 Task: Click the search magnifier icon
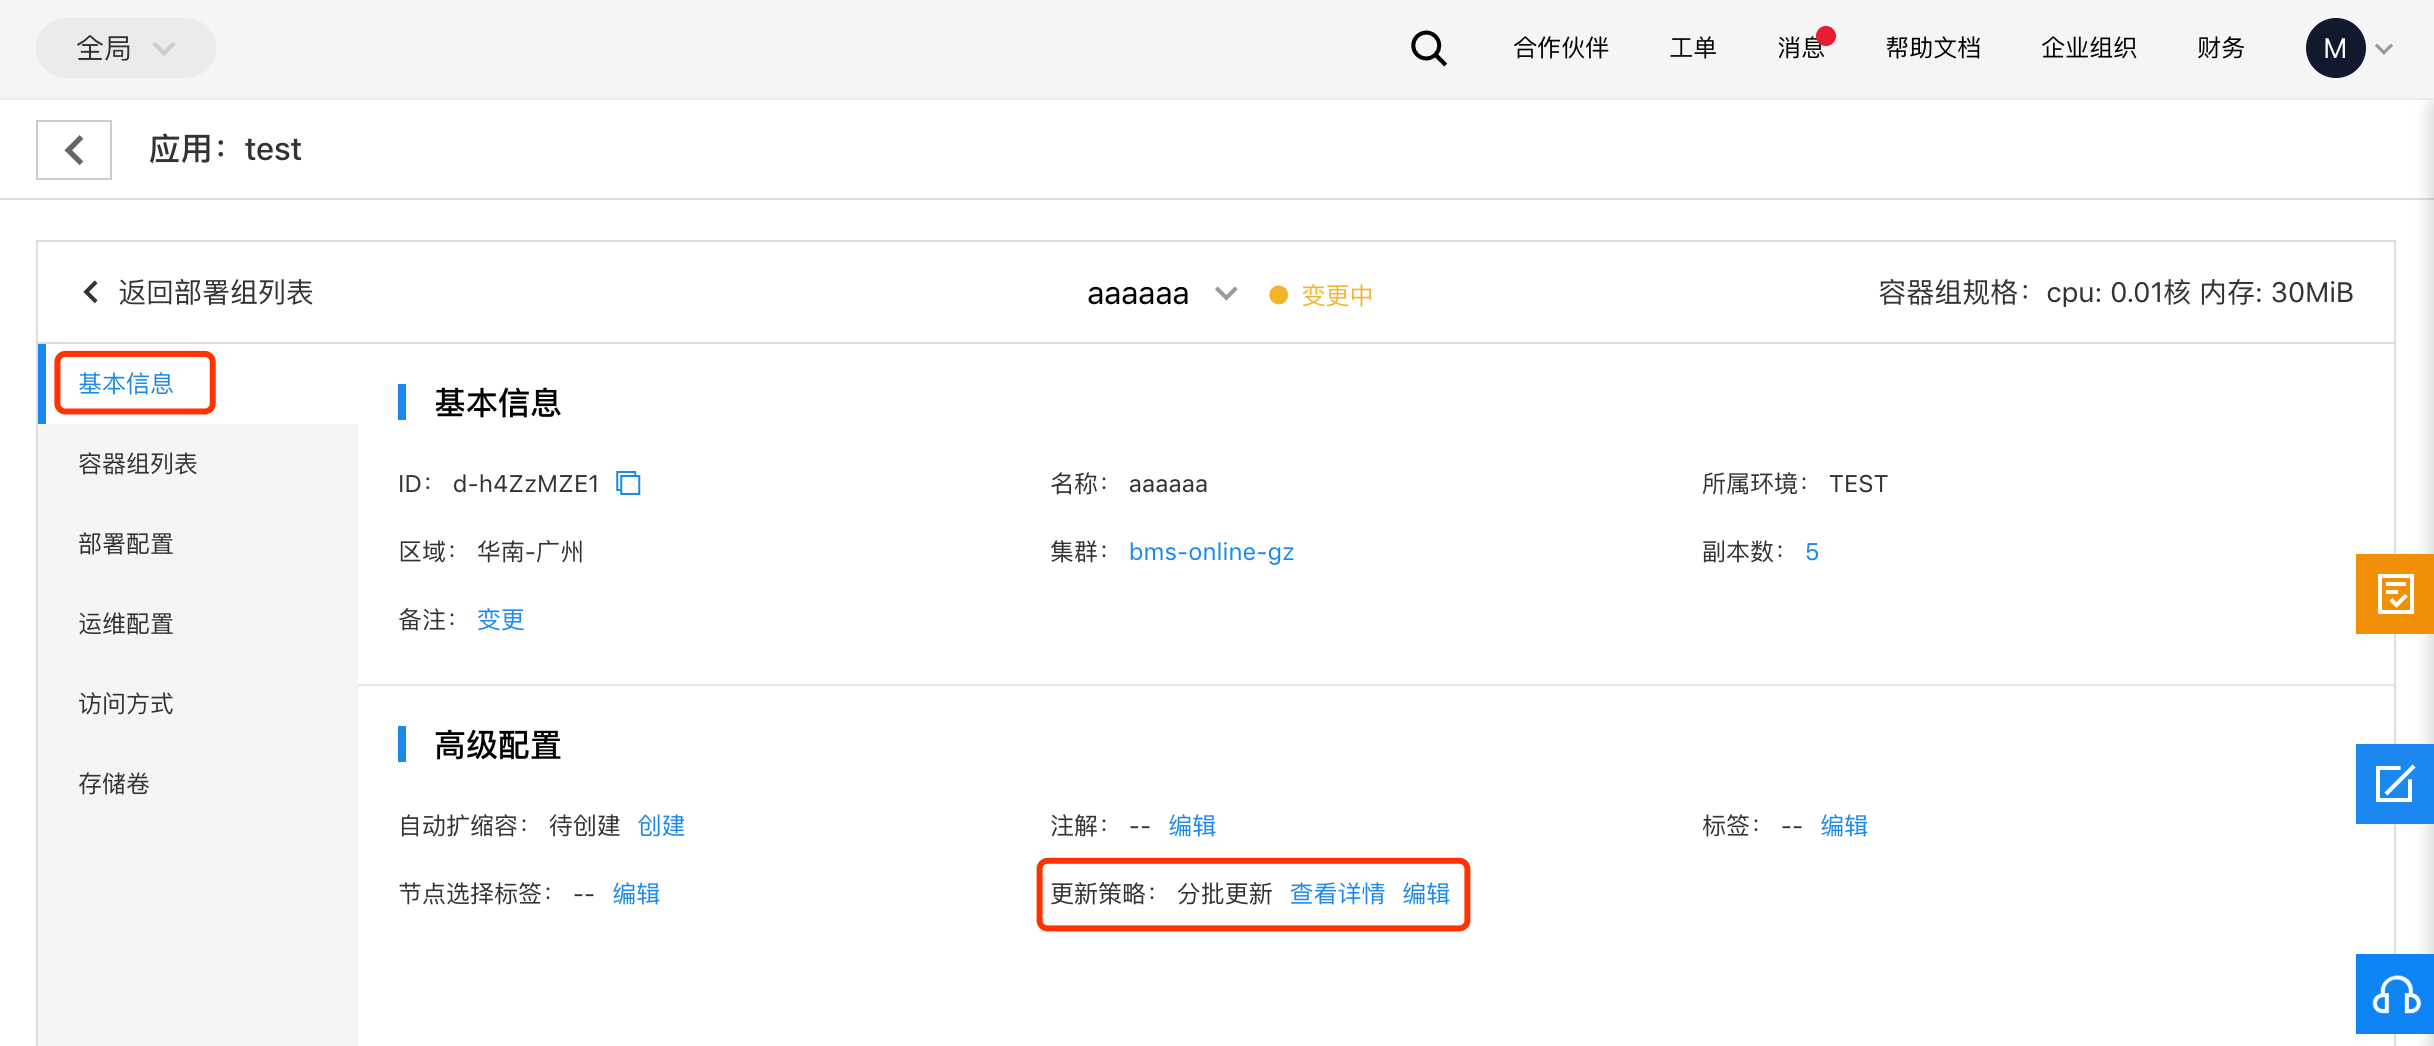click(x=1428, y=48)
